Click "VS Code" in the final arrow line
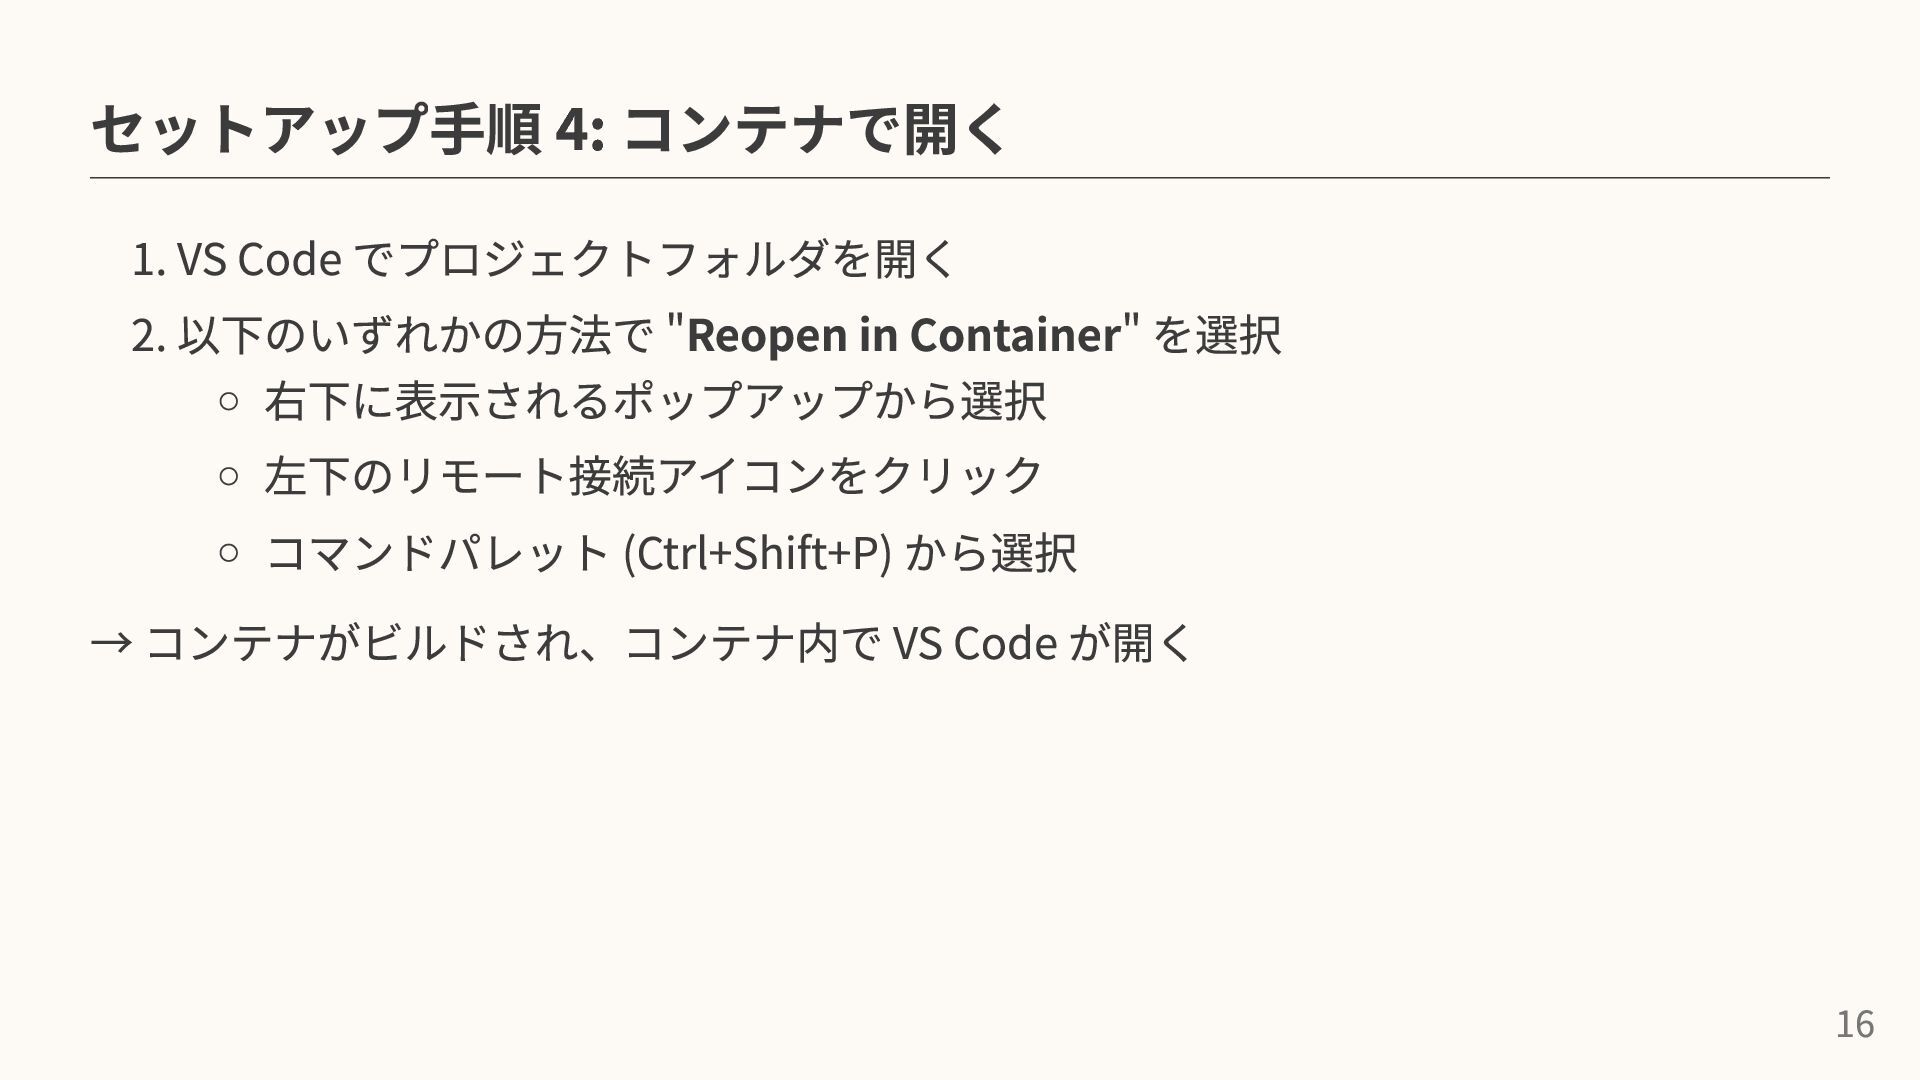 [x=973, y=643]
